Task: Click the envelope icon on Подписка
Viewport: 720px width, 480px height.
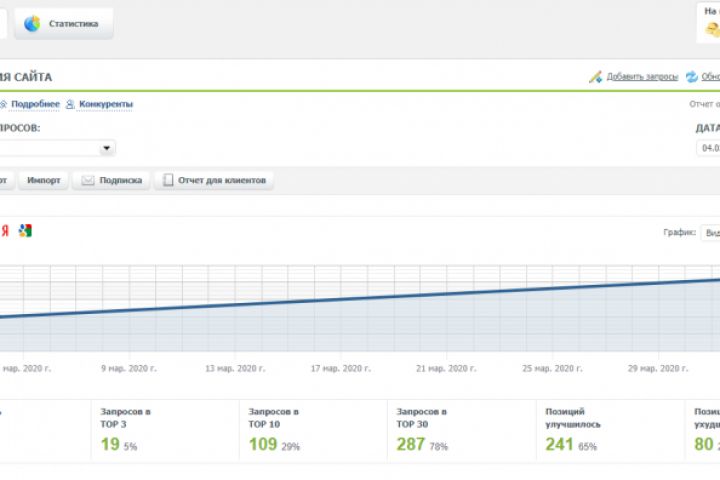Action: click(88, 180)
